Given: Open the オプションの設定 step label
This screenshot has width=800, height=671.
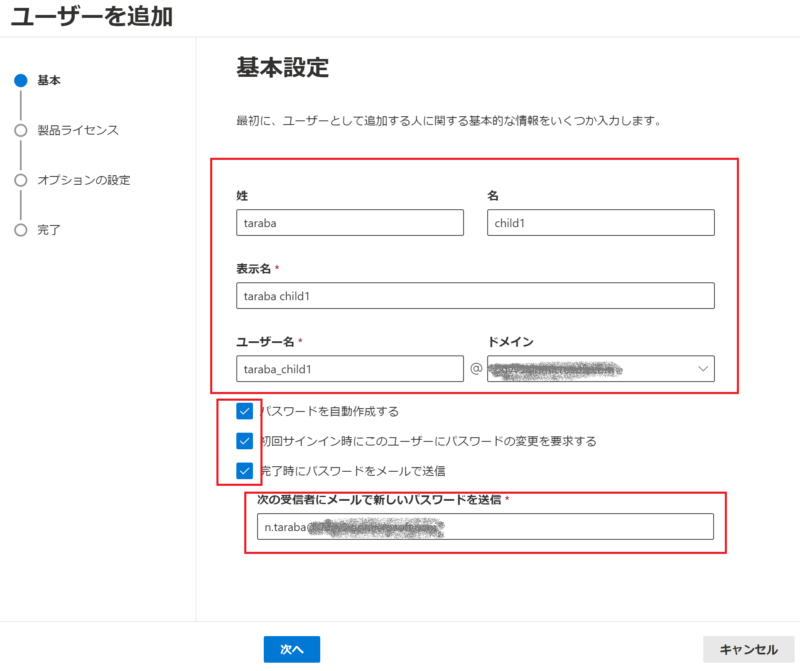Looking at the screenshot, I should 84,180.
